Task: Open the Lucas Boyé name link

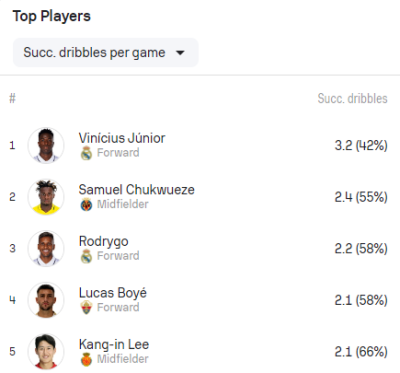Action: [113, 293]
